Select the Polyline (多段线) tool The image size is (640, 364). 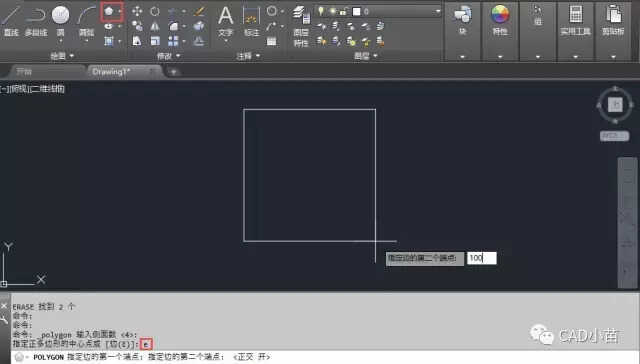36,20
